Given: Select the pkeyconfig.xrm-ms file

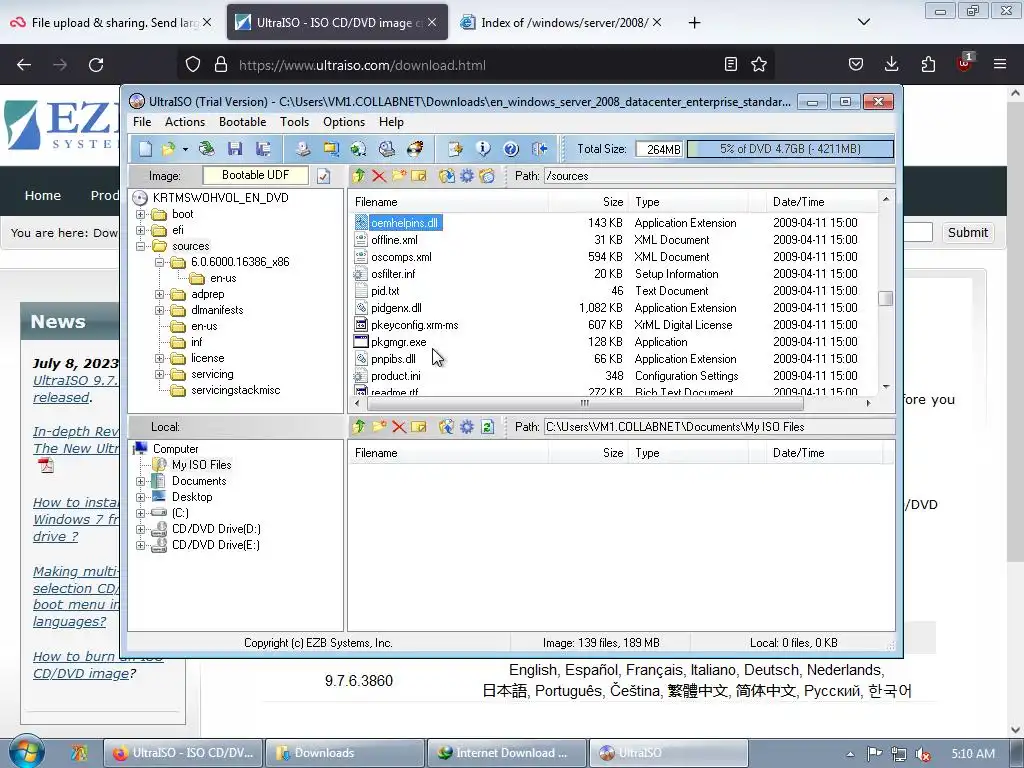Looking at the screenshot, I should tap(415, 325).
